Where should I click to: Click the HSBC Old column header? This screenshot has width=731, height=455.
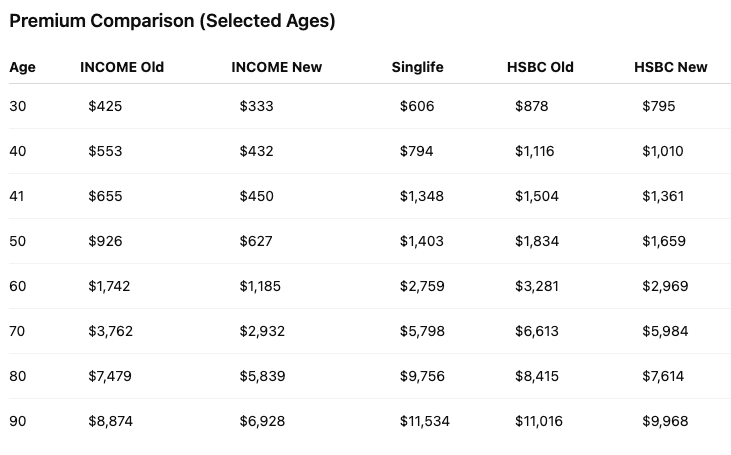(x=540, y=67)
